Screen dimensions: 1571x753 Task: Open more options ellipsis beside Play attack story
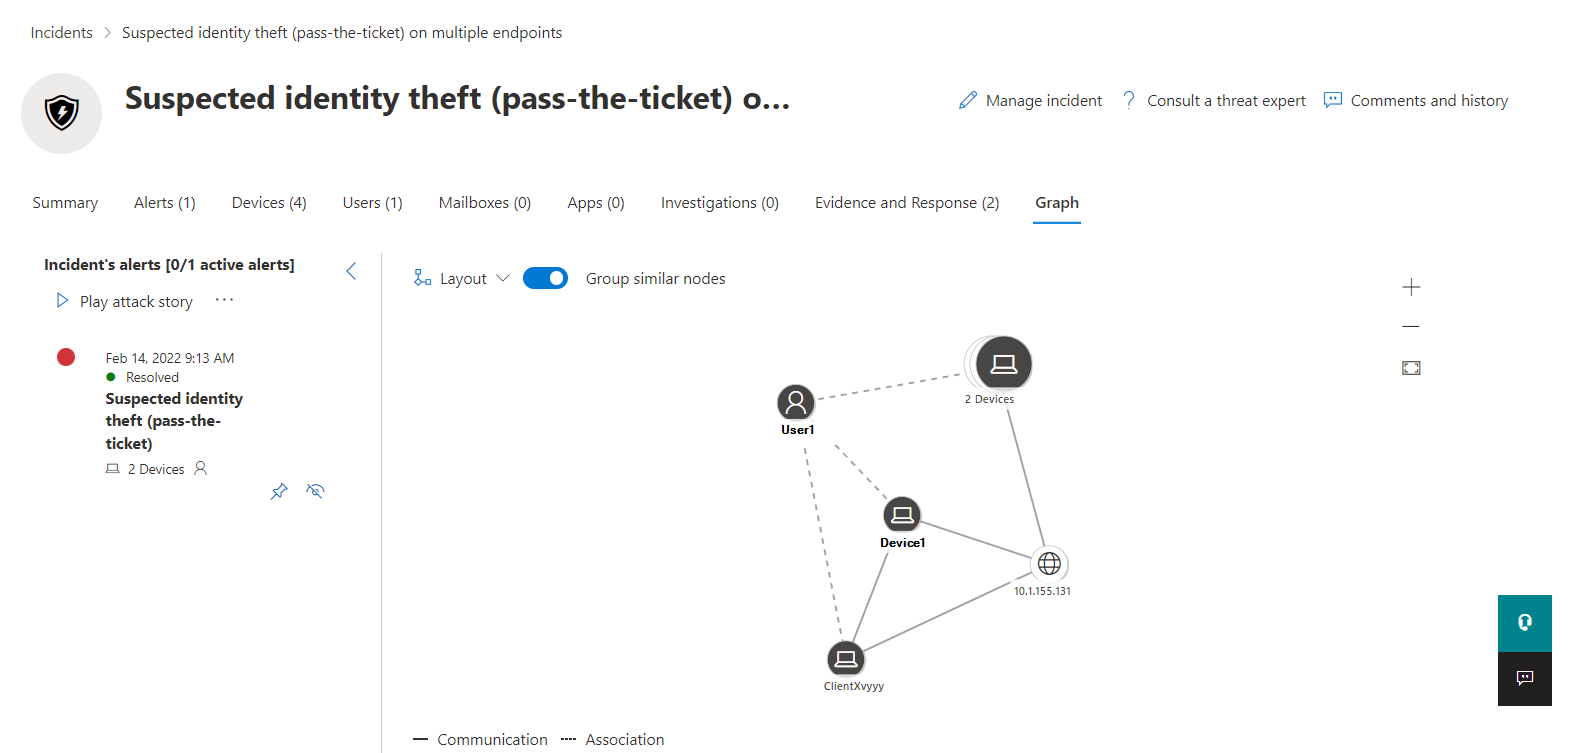224,300
